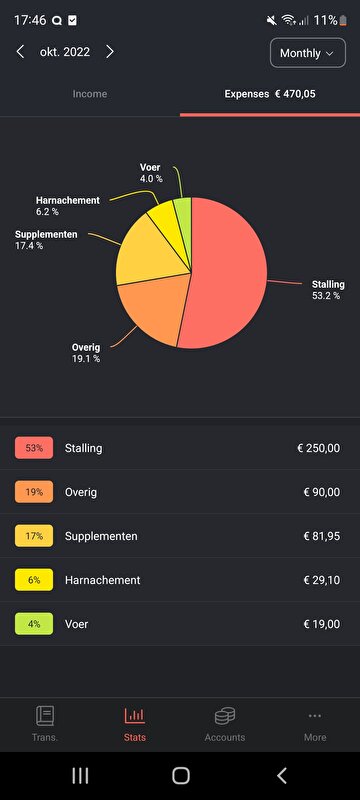Open the Monthly period dropdown
Image resolution: width=360 pixels, height=800 pixels.
click(x=308, y=53)
